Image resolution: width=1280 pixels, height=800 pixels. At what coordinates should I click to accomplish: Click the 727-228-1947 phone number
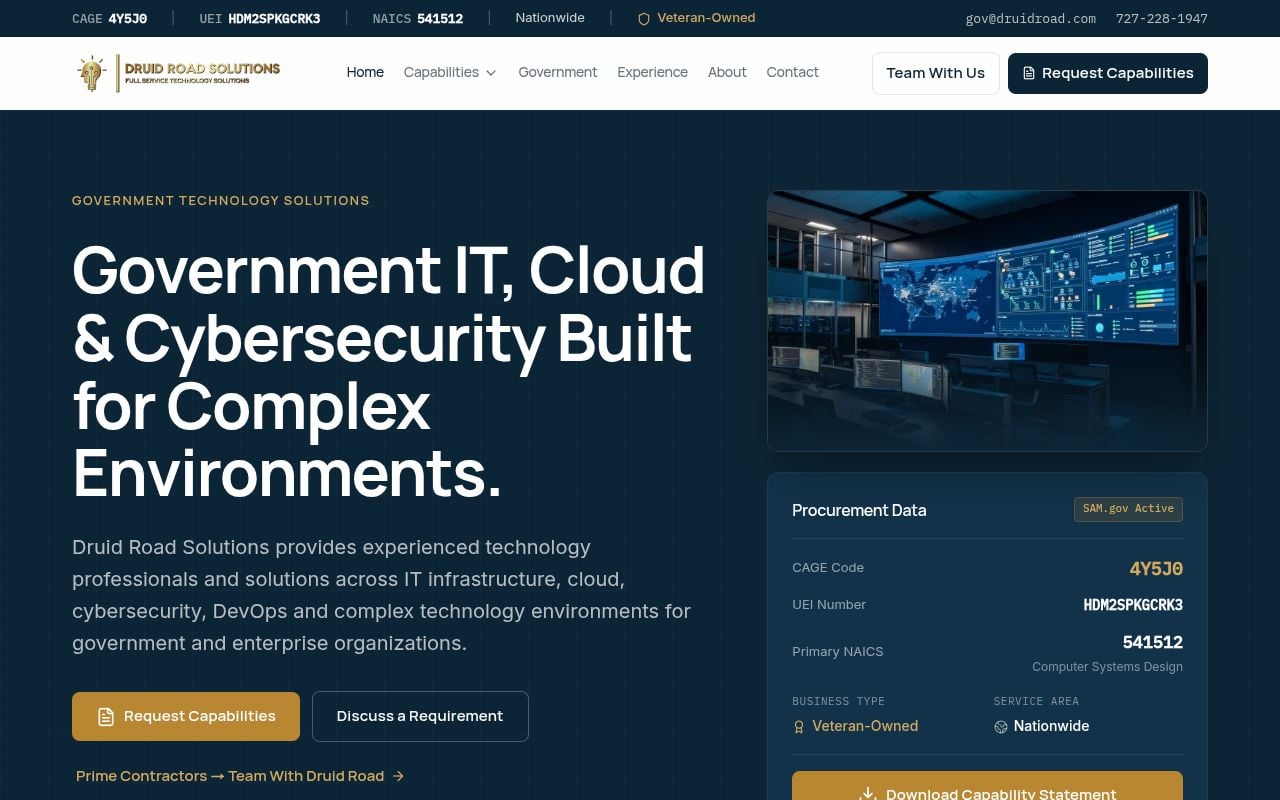click(x=1162, y=18)
